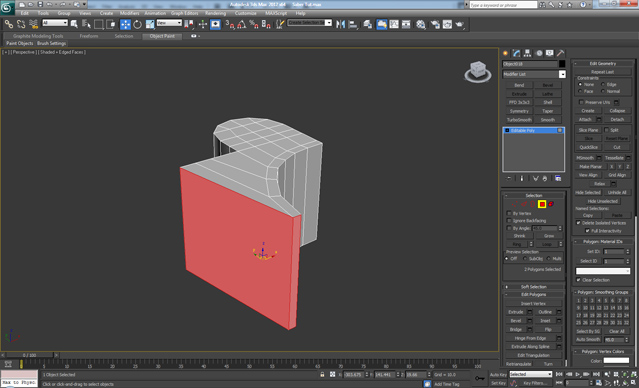The height and width of the screenshot is (388, 639).
Task: Collapse the Edit Polygons rollout
Action: point(533,294)
